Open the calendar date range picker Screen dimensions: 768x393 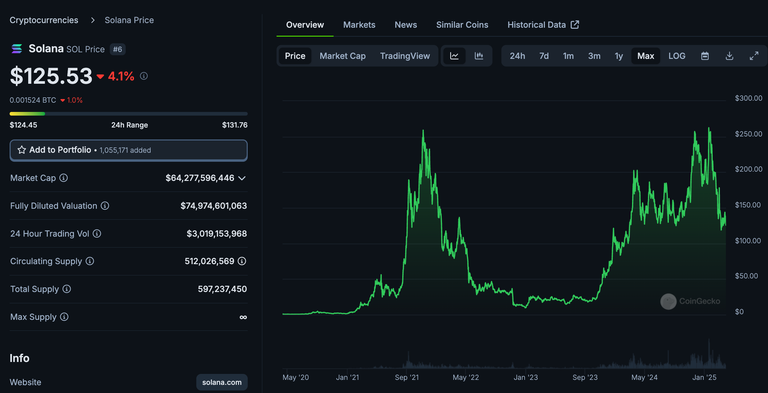coord(705,56)
